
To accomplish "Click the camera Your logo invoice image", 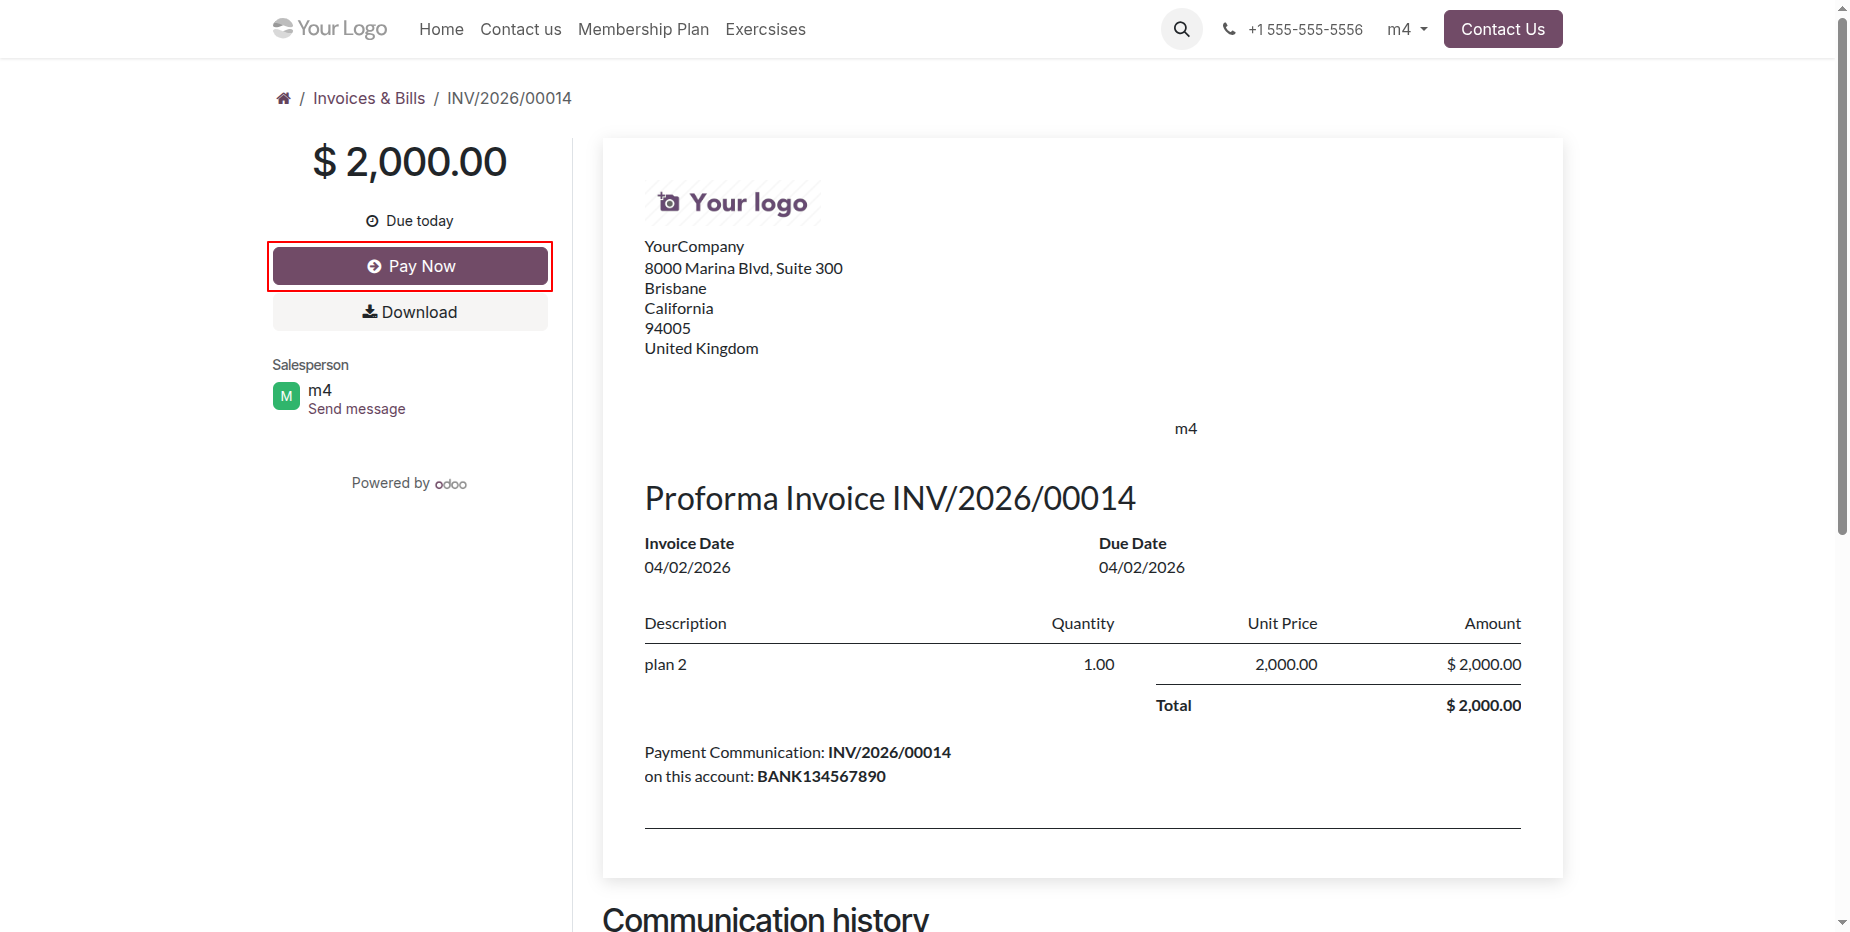I will coord(733,203).
